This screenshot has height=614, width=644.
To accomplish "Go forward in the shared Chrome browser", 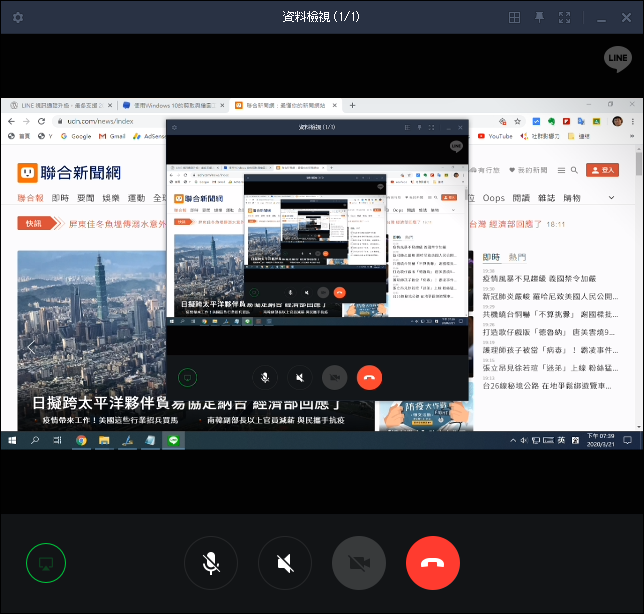I will point(26,121).
